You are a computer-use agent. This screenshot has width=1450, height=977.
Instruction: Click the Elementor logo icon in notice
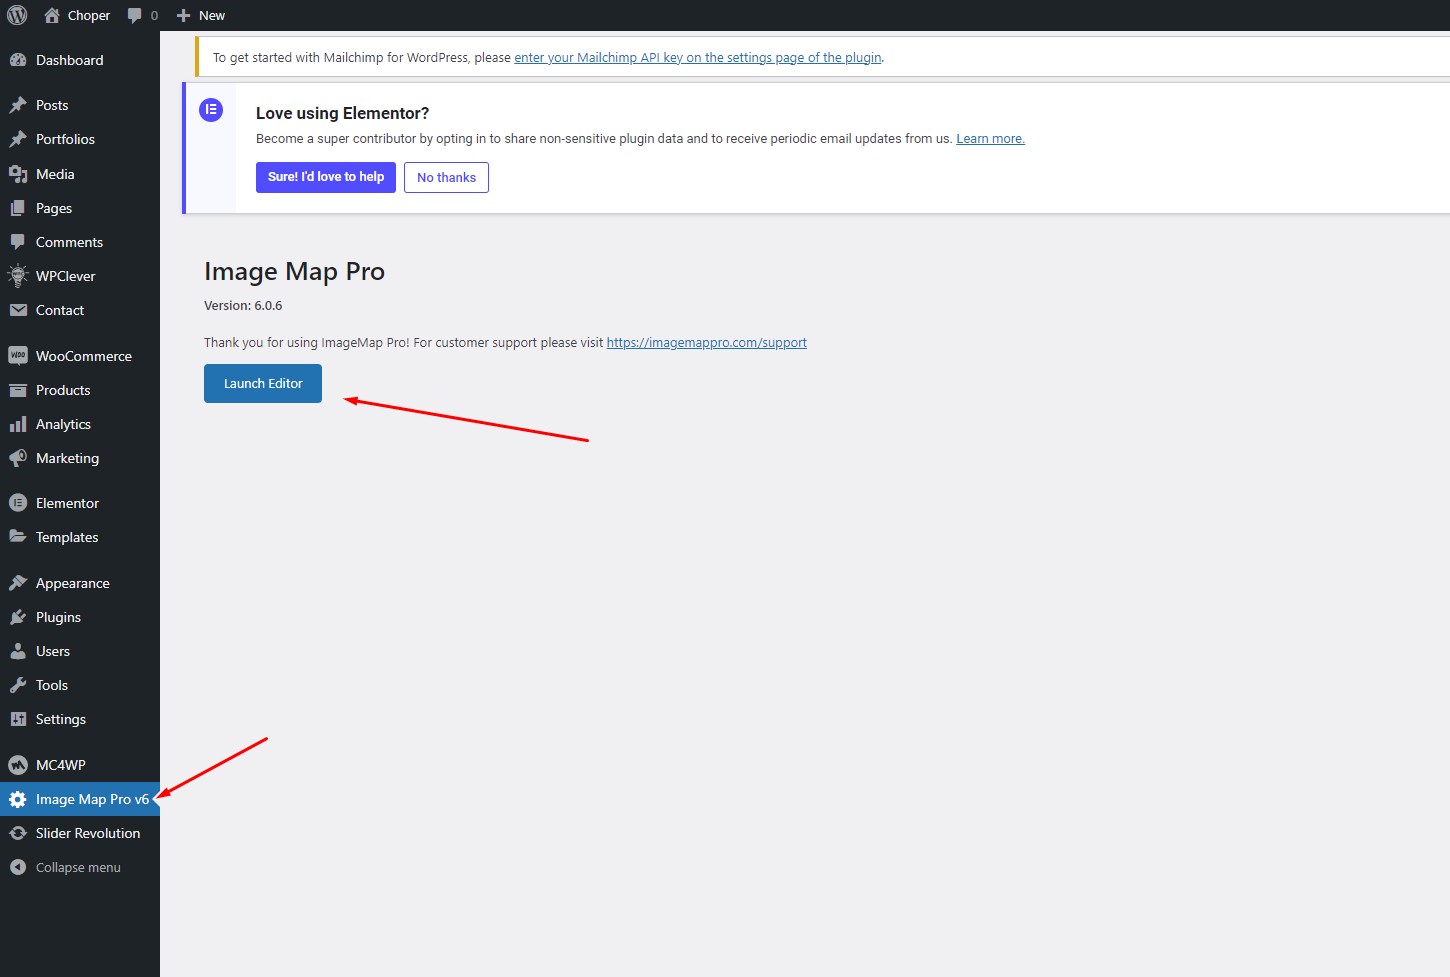[211, 110]
